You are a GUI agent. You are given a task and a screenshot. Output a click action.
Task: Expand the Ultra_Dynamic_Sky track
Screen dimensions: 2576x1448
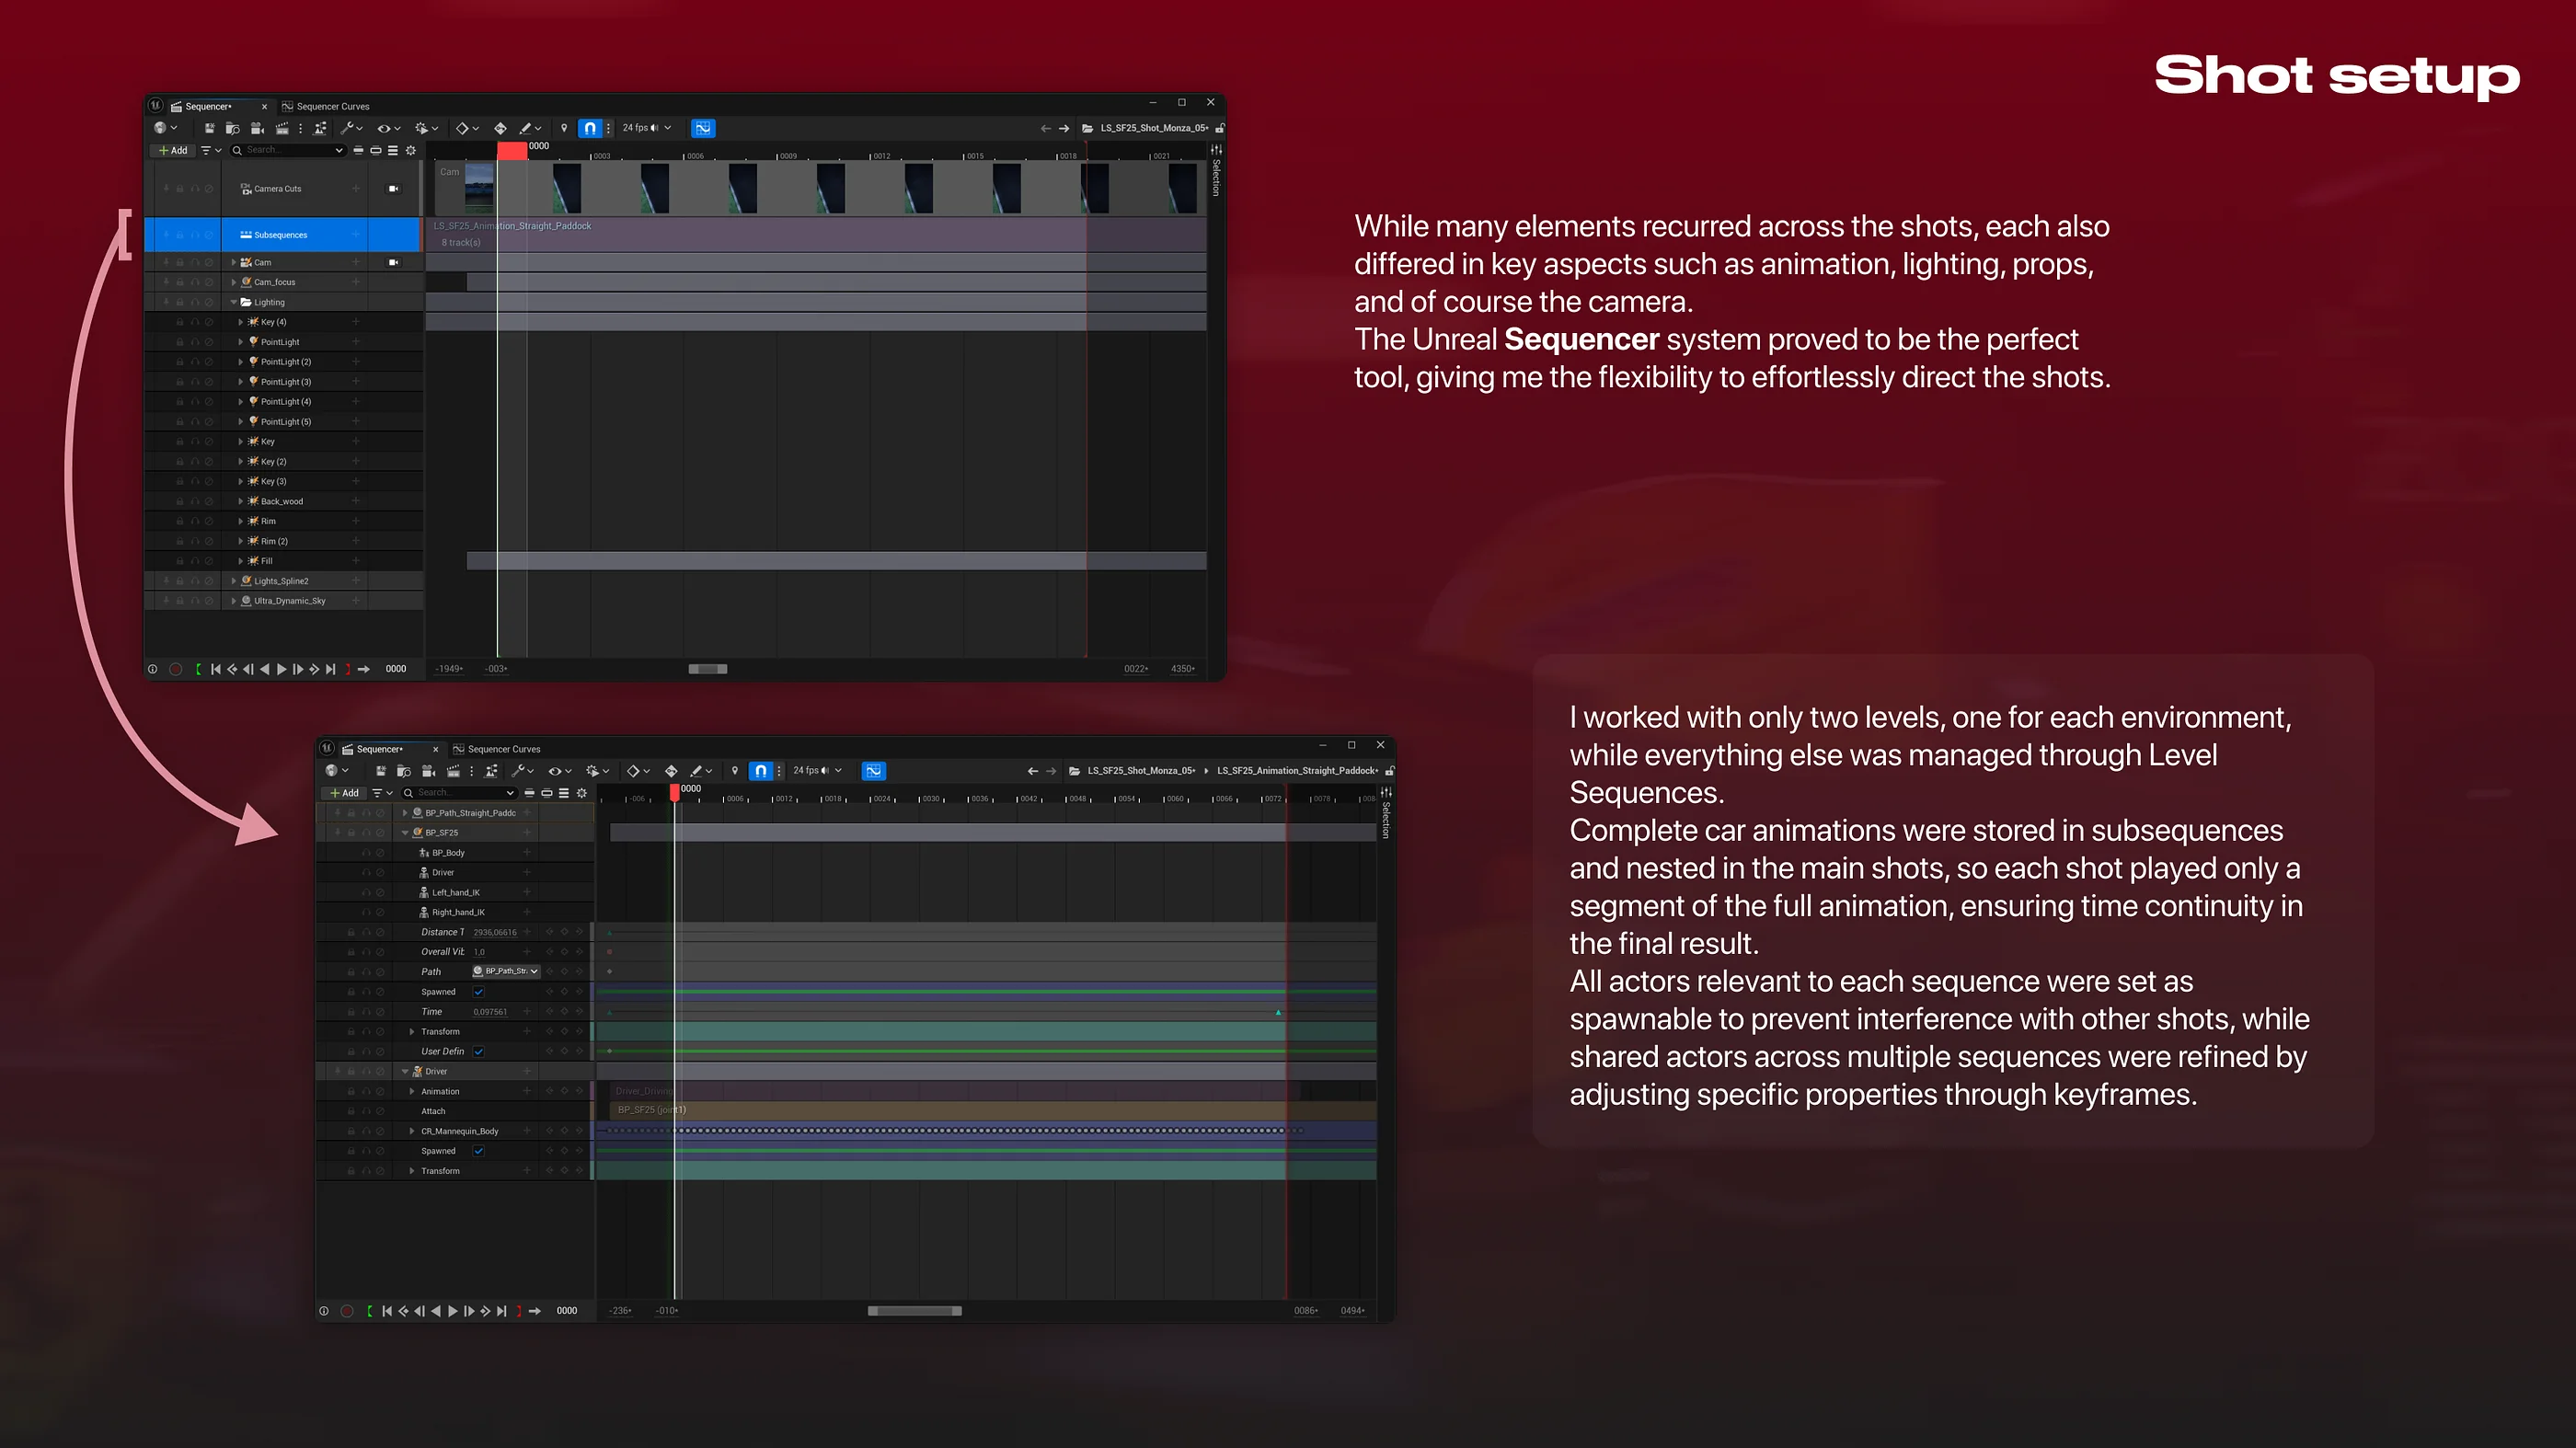pos(234,601)
